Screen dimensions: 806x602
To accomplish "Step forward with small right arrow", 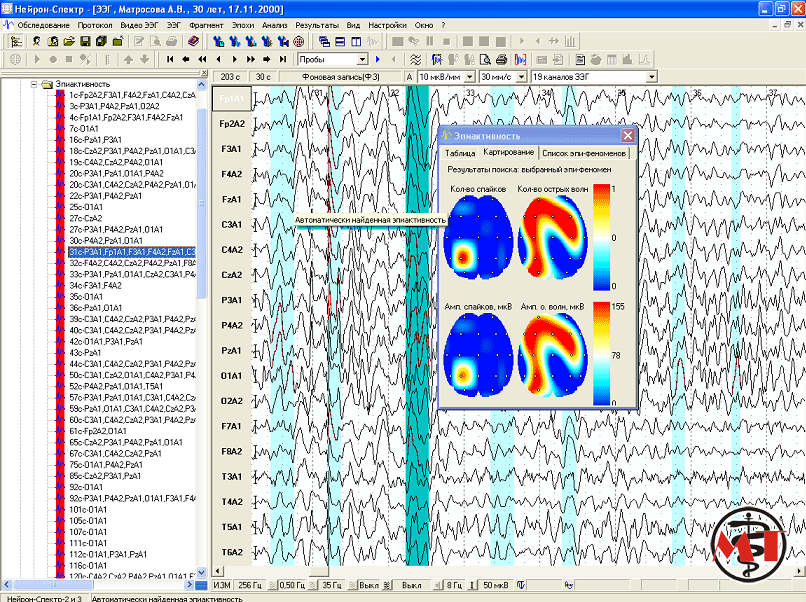I will pos(234,60).
